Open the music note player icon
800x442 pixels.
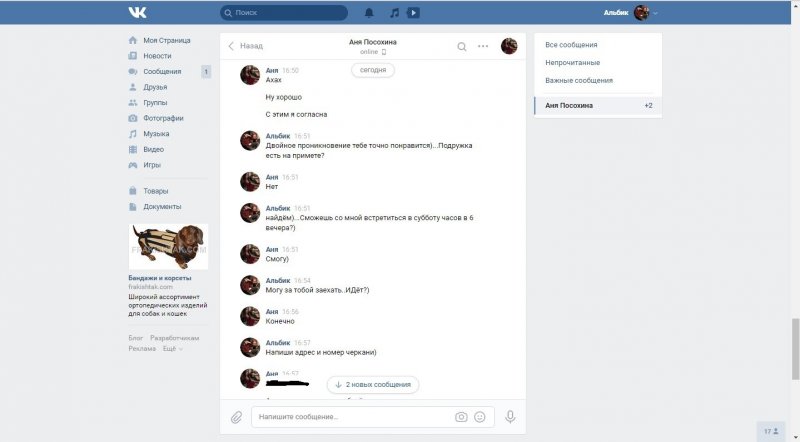(x=394, y=13)
